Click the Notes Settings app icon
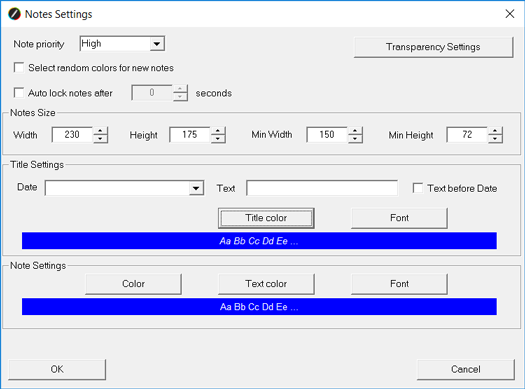This screenshot has height=389, width=525. (x=14, y=14)
